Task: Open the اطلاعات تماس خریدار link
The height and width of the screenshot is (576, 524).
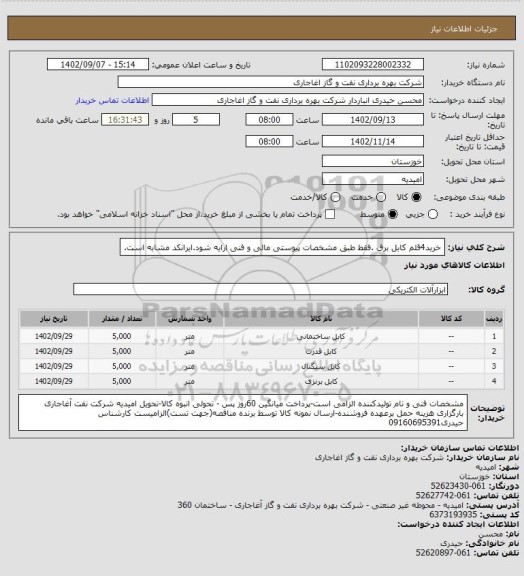Action: click(112, 100)
